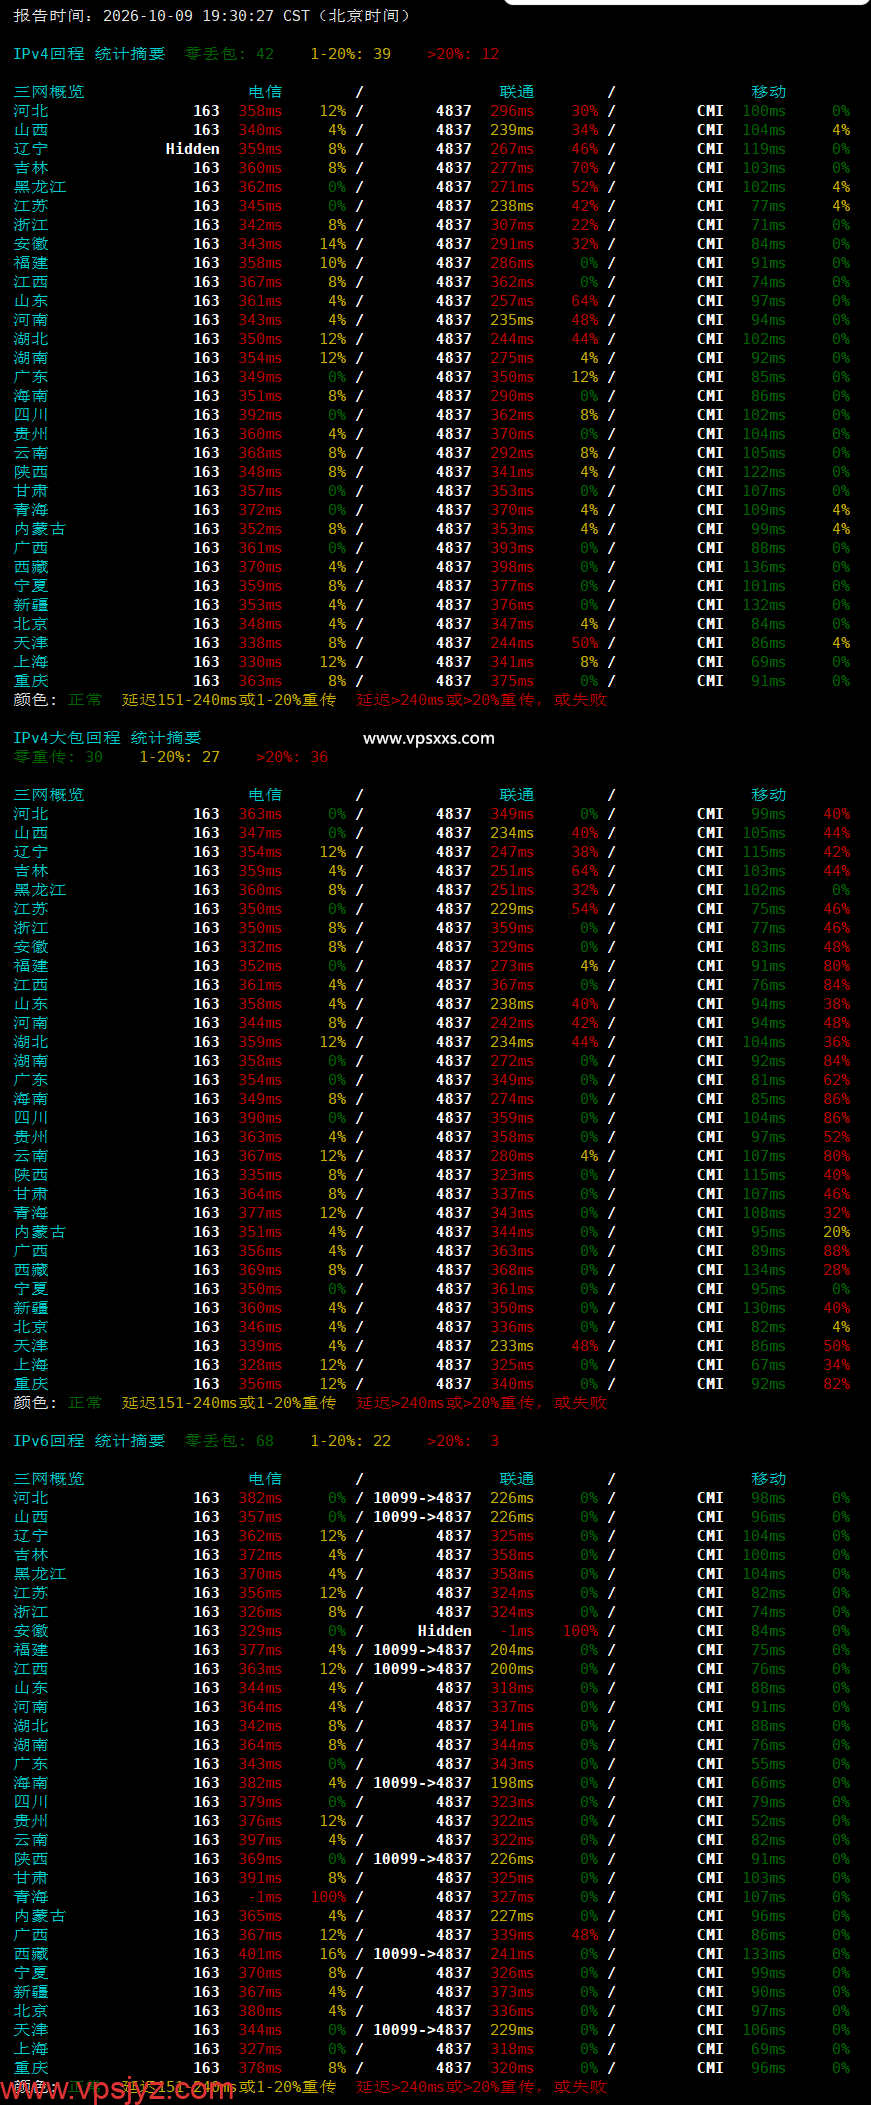Click '10099->4837' in the IPv6 天津 row

click(422, 2030)
